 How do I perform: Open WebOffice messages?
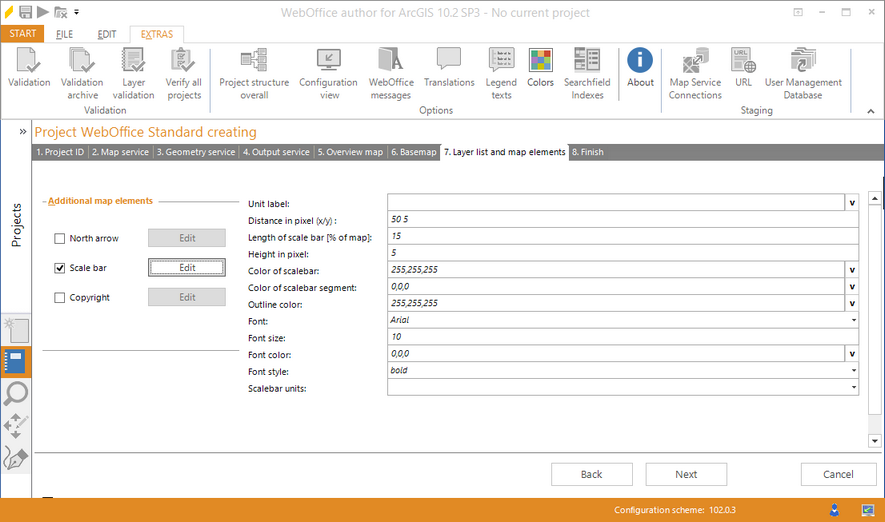(x=391, y=74)
